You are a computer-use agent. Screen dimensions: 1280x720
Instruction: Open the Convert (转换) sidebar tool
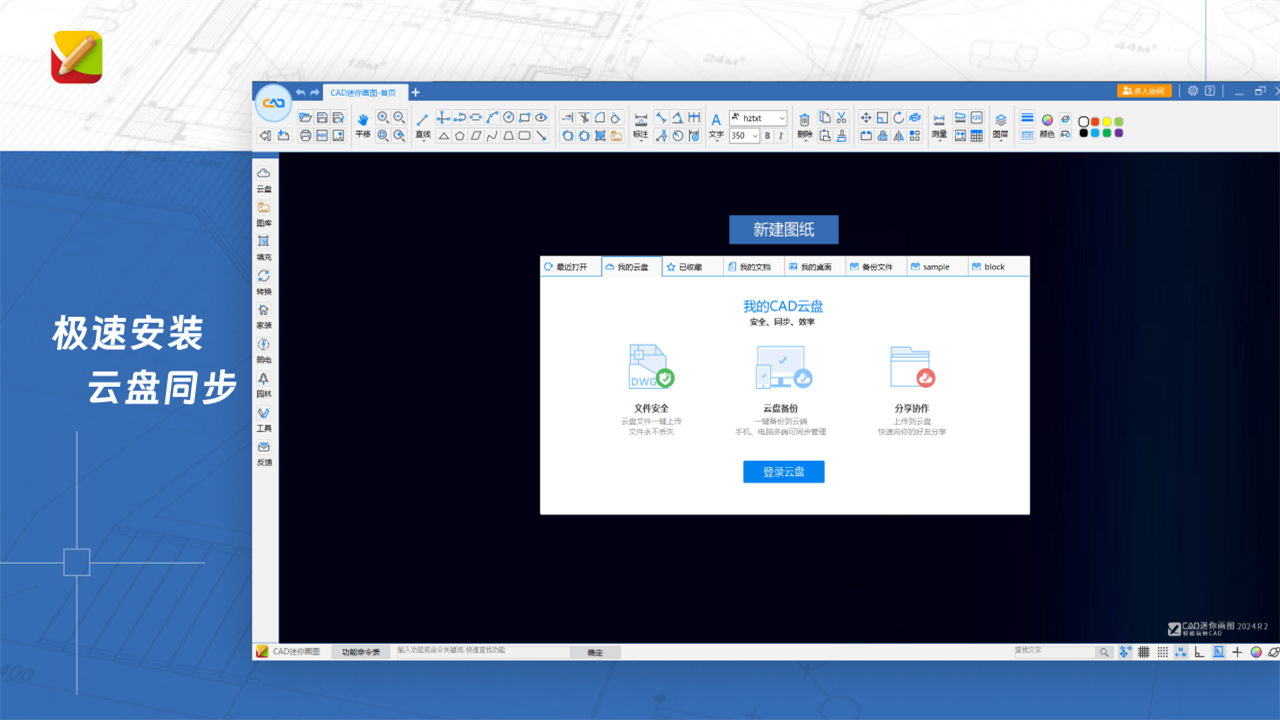(264, 281)
